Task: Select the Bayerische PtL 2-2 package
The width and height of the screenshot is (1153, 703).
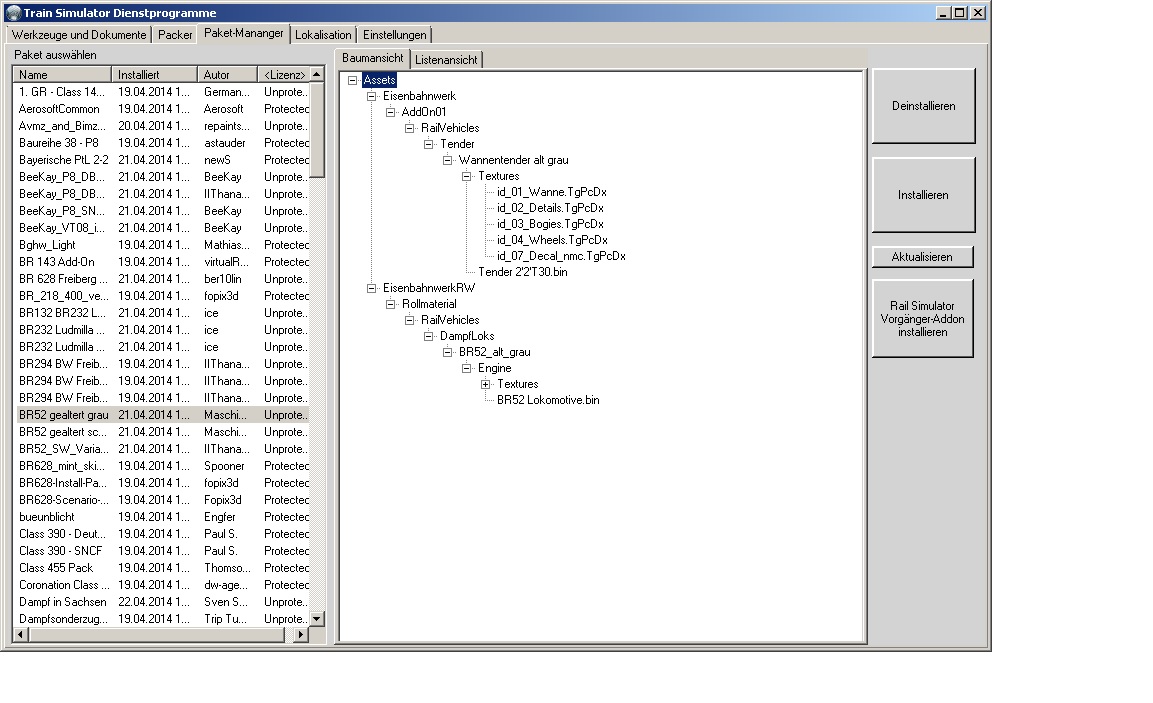Action: [x=162, y=160]
